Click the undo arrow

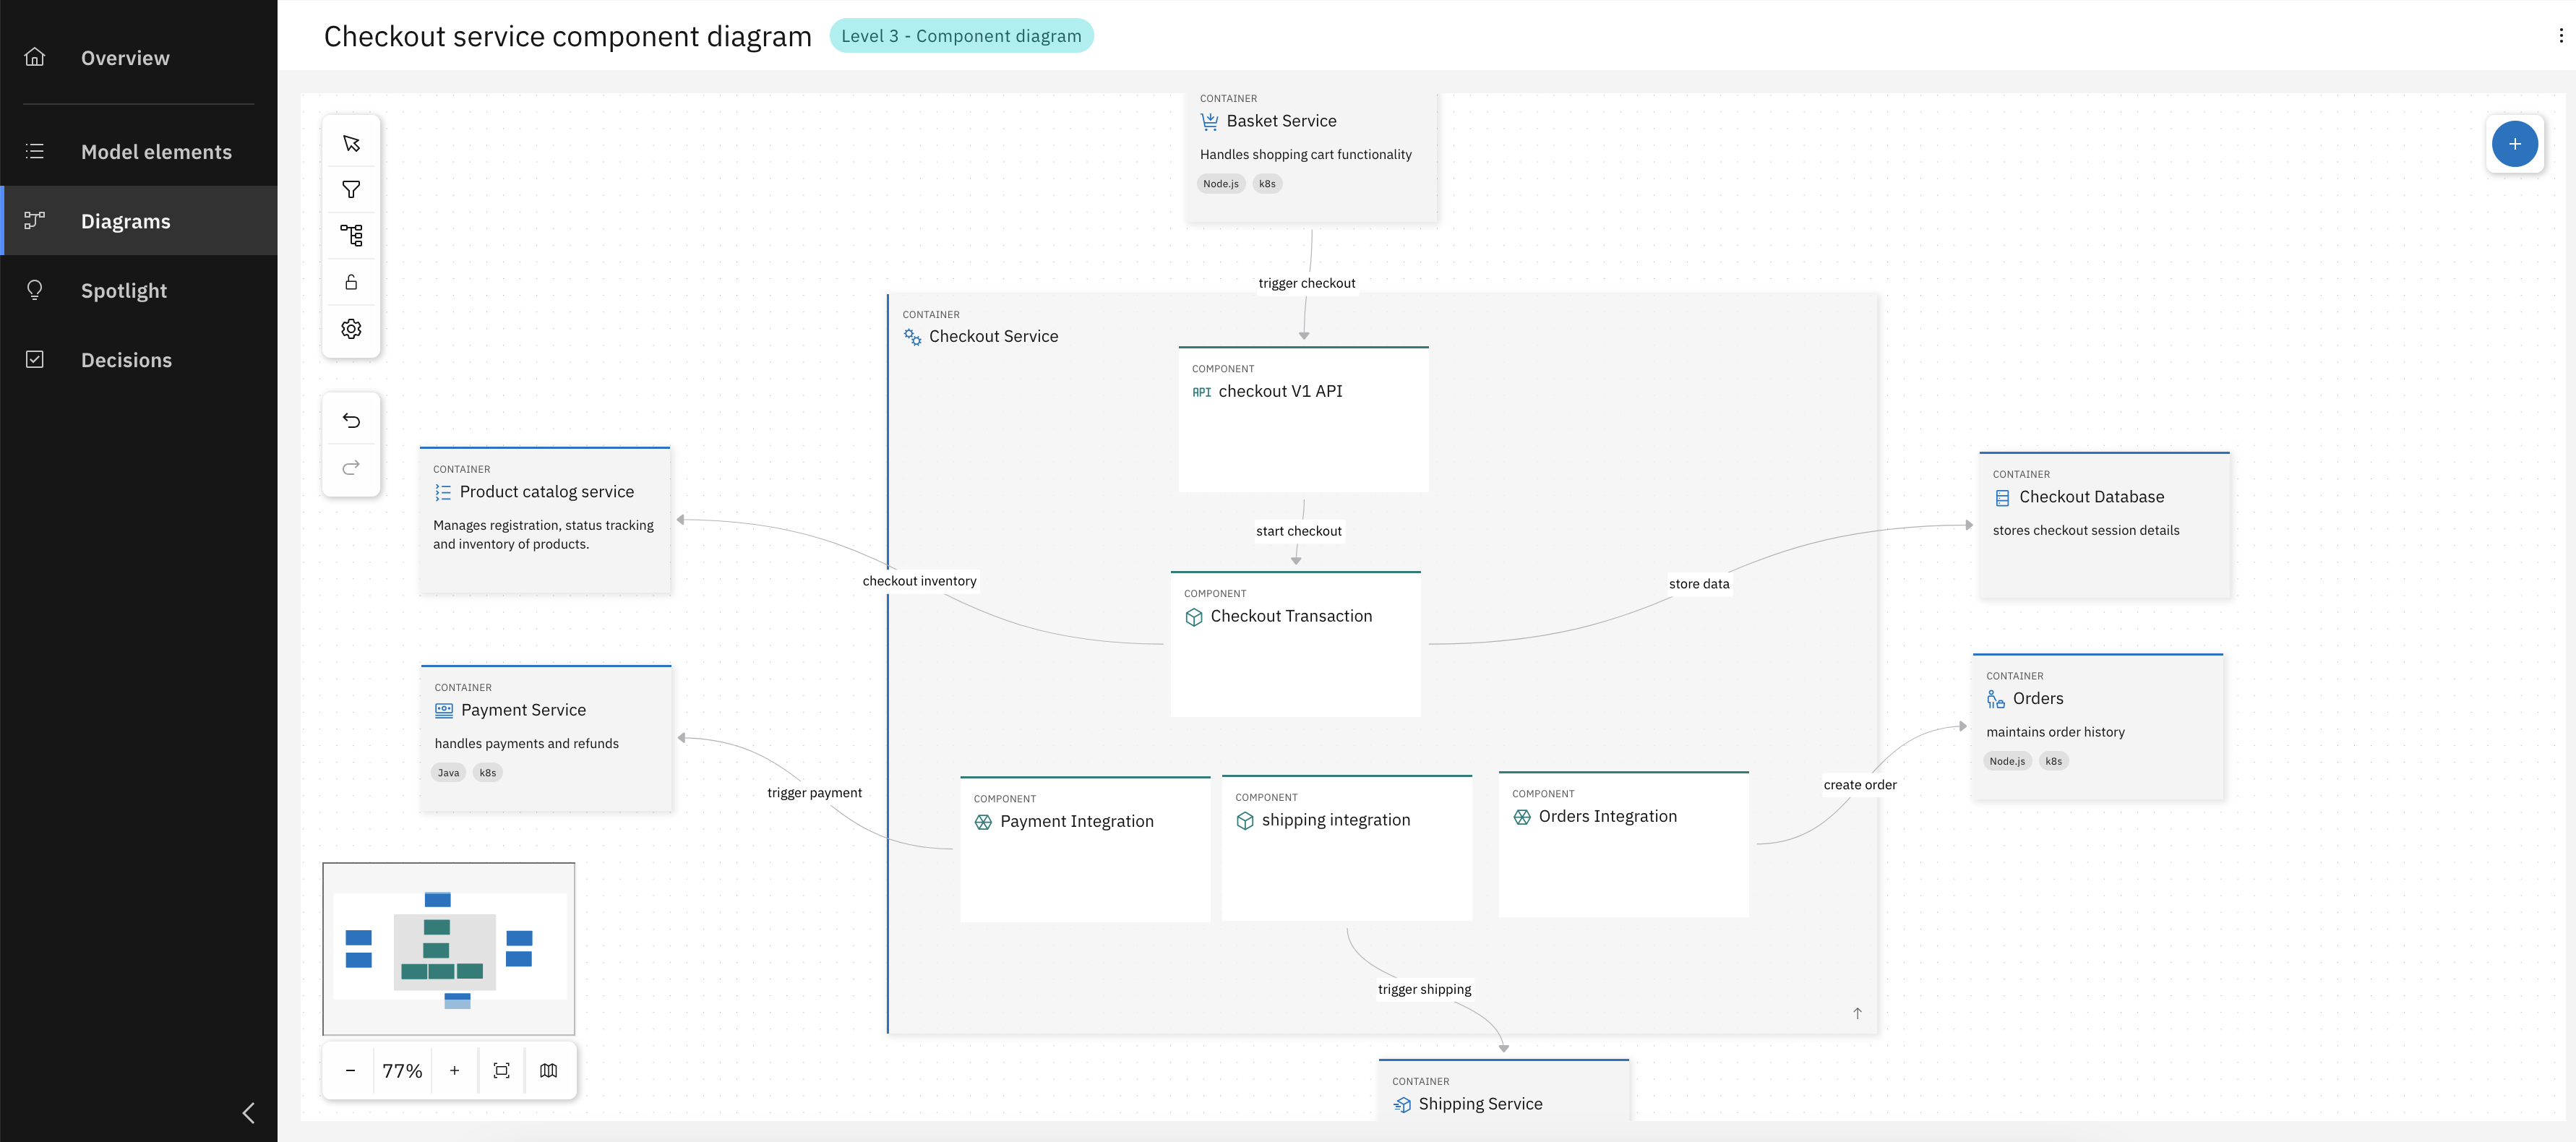pos(351,420)
